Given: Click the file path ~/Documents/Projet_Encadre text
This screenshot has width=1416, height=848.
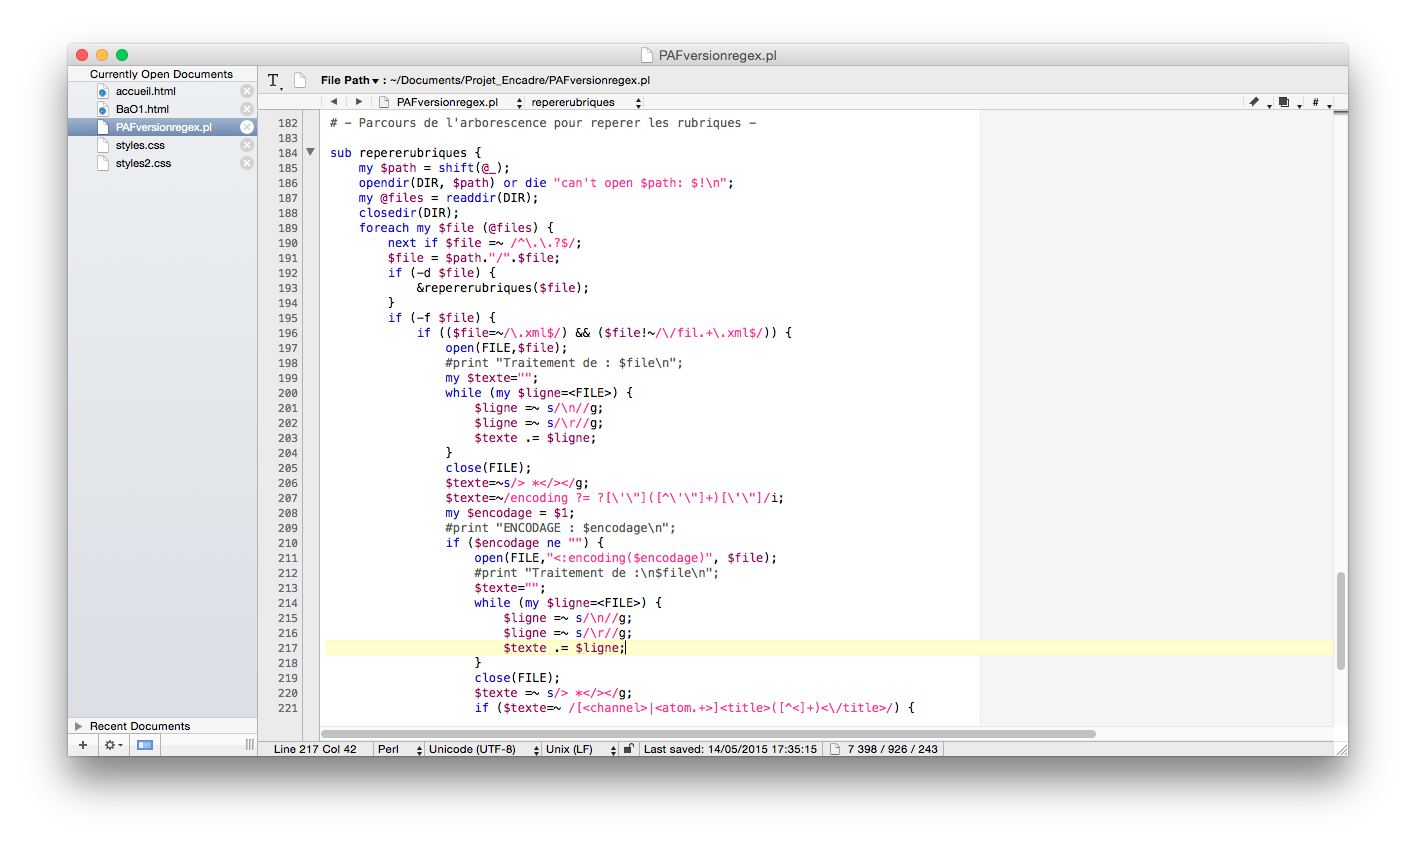Looking at the screenshot, I should (520, 80).
